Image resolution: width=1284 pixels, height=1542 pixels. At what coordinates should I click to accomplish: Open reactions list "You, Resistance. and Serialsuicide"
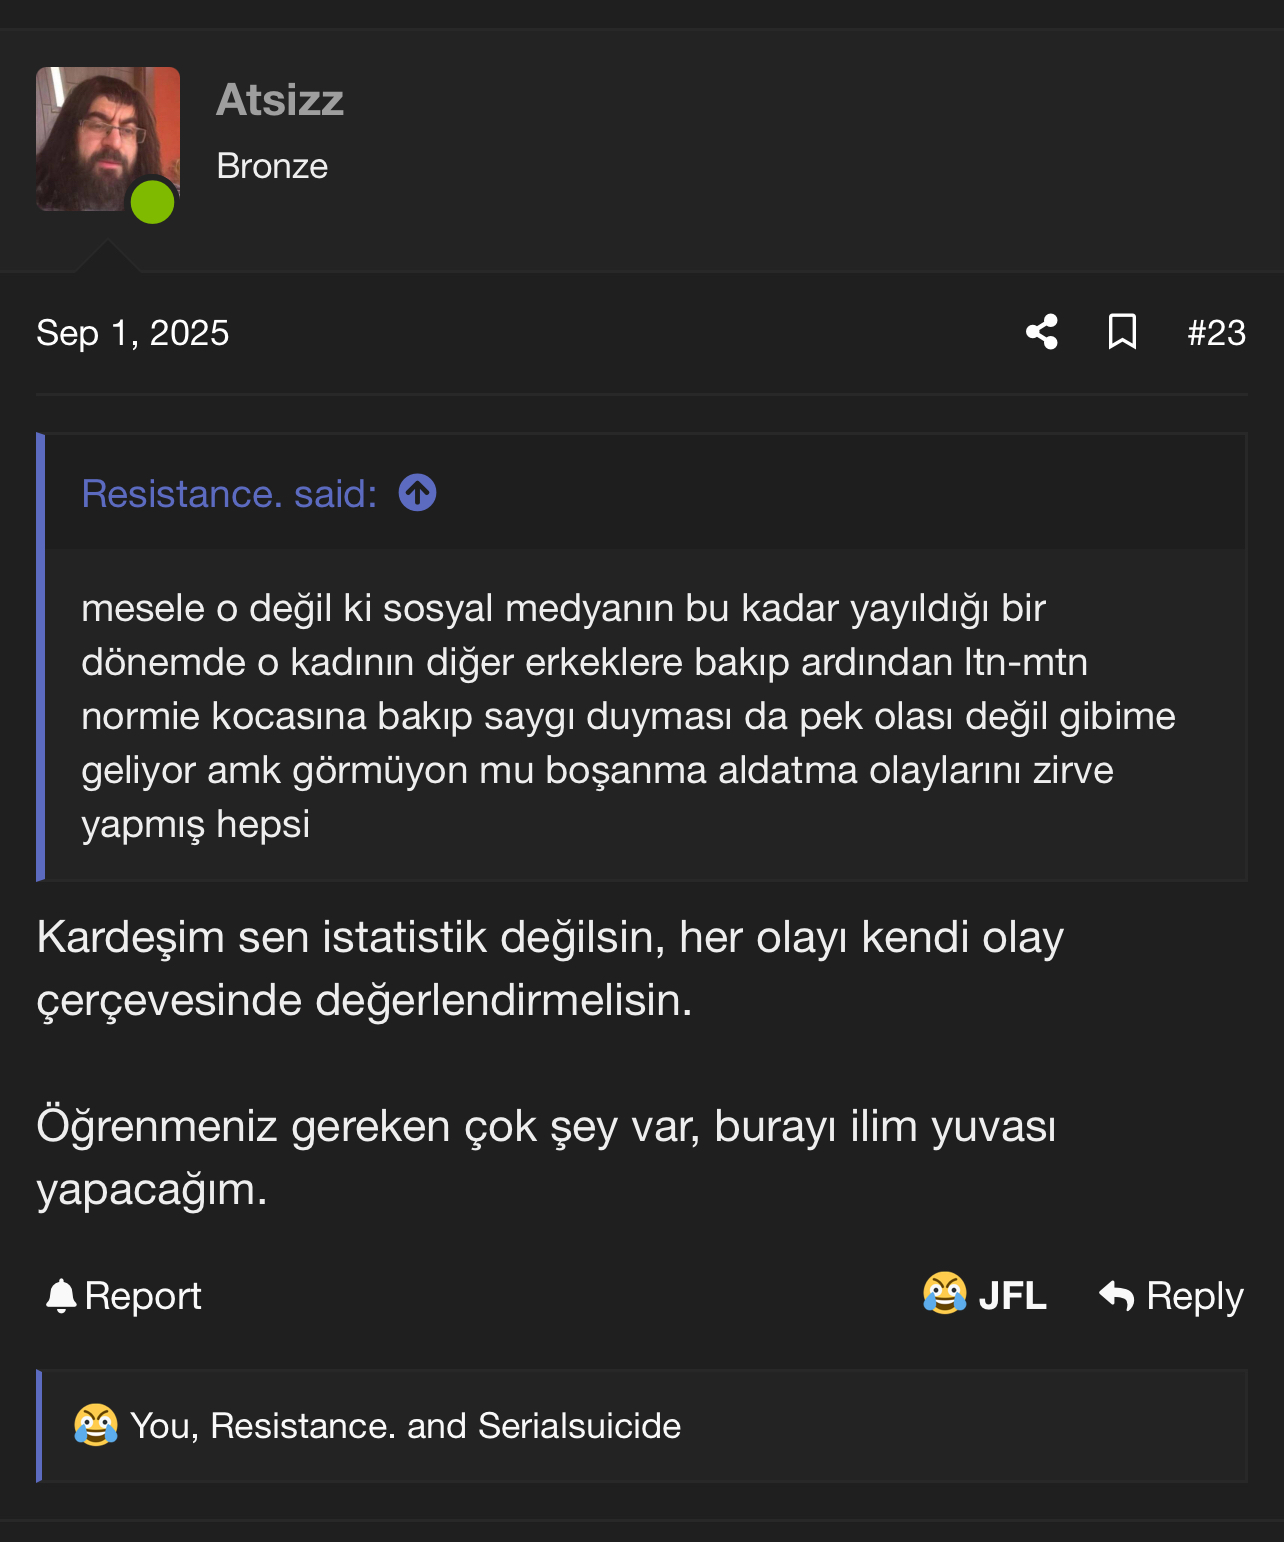point(405,1426)
